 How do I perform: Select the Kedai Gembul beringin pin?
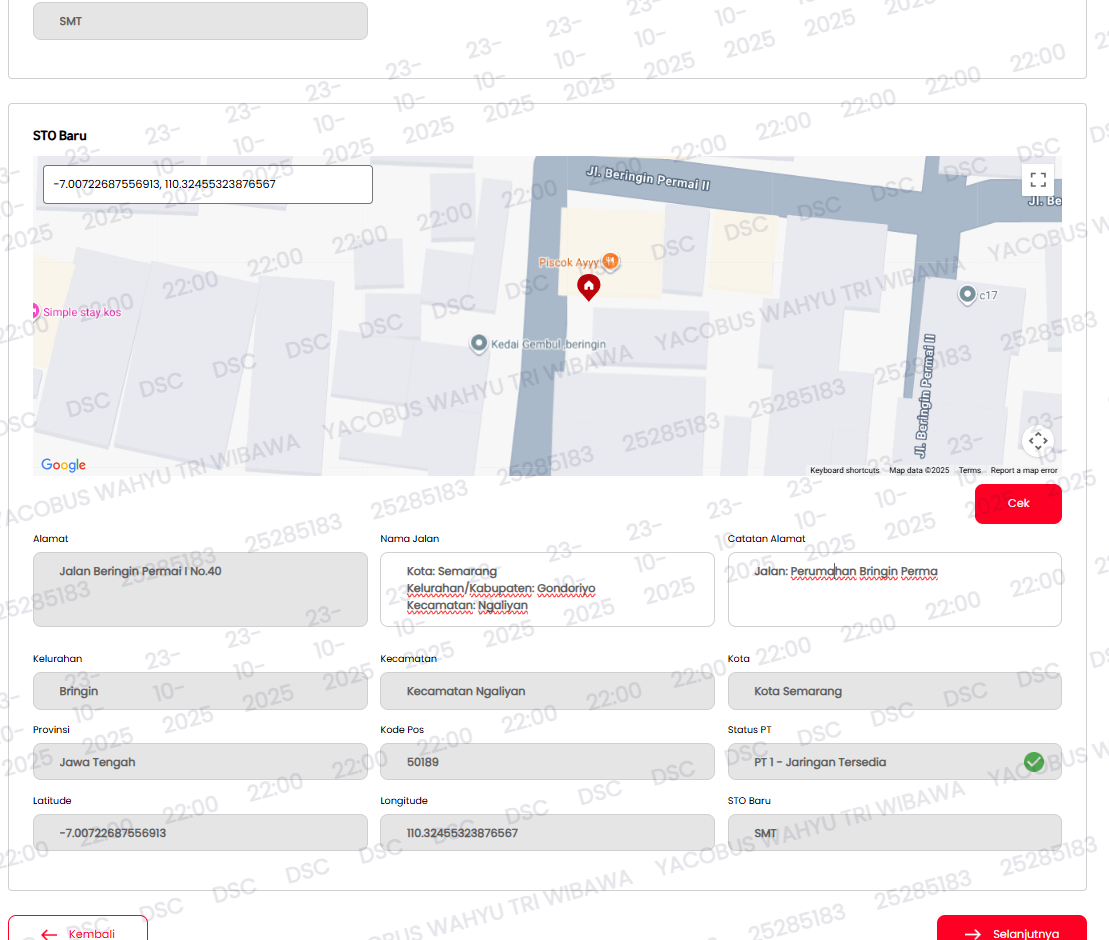[479, 344]
